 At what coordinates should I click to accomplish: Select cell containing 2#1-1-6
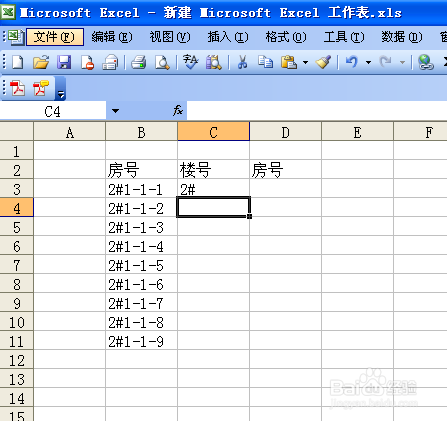(x=141, y=284)
